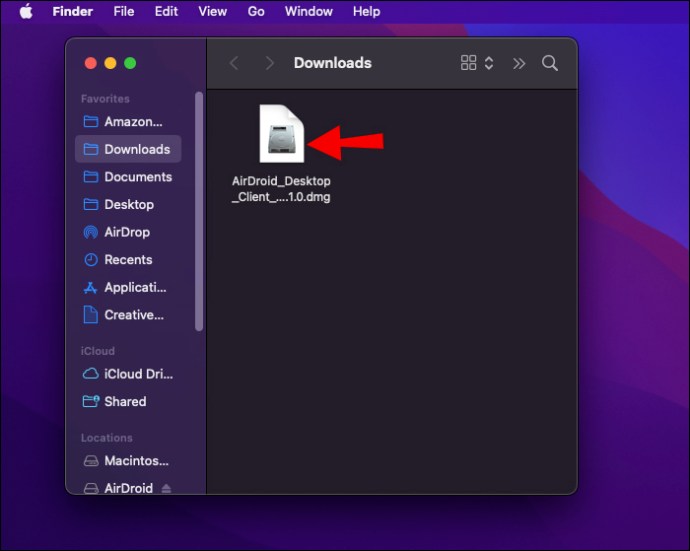Open Desktop in the sidebar

coord(128,205)
